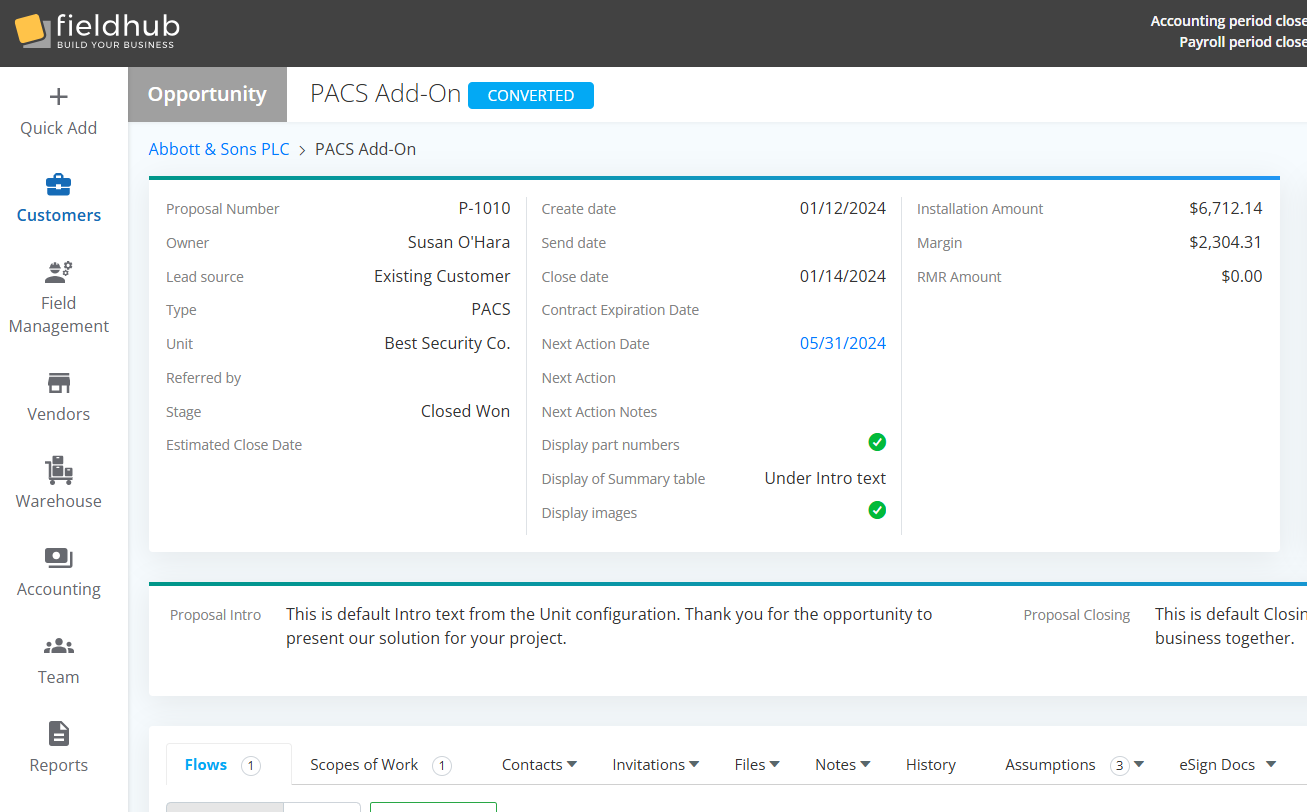
Task: Toggle the Display images checkmark
Action: (877, 511)
